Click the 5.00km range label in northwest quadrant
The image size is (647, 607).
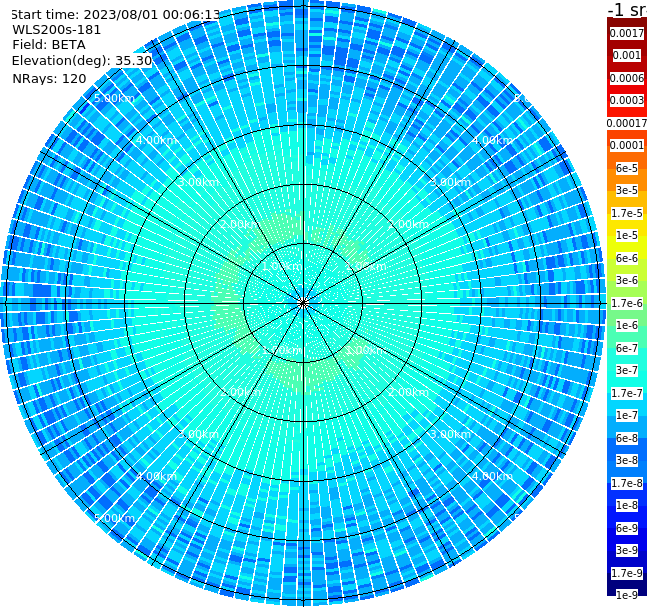point(115,98)
